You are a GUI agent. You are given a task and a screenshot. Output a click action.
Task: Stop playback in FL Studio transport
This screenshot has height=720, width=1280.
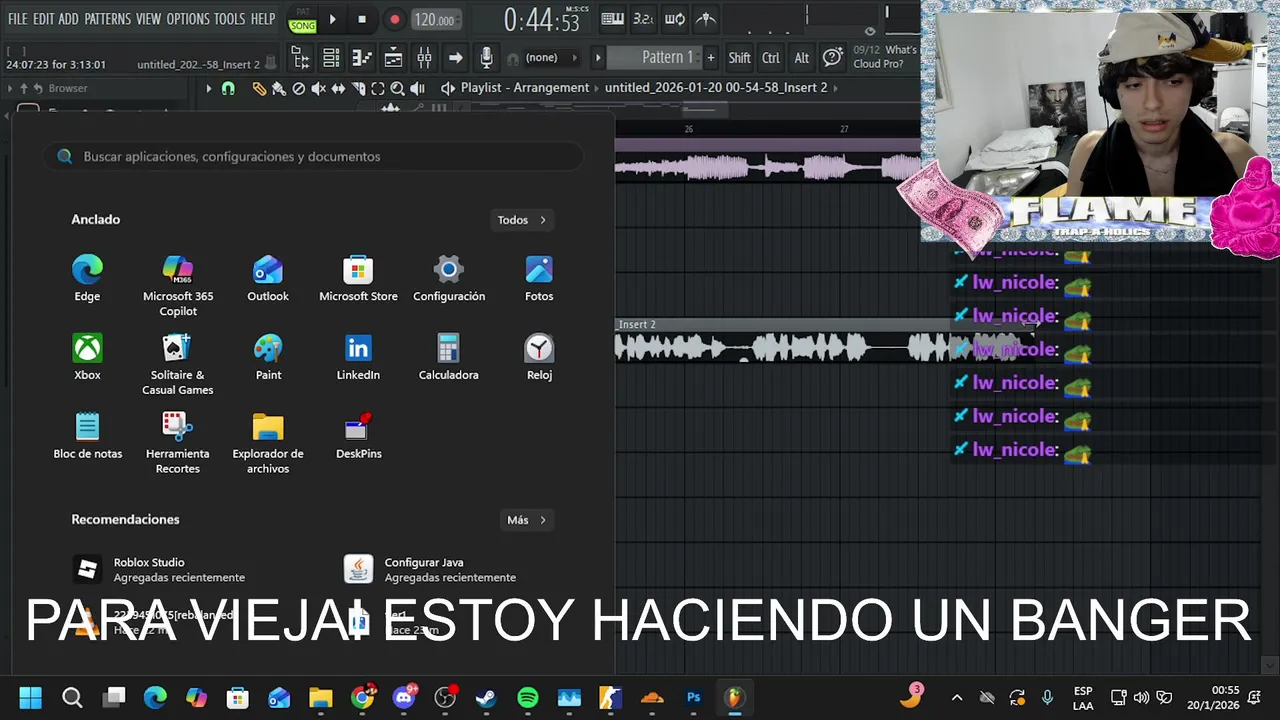click(362, 19)
